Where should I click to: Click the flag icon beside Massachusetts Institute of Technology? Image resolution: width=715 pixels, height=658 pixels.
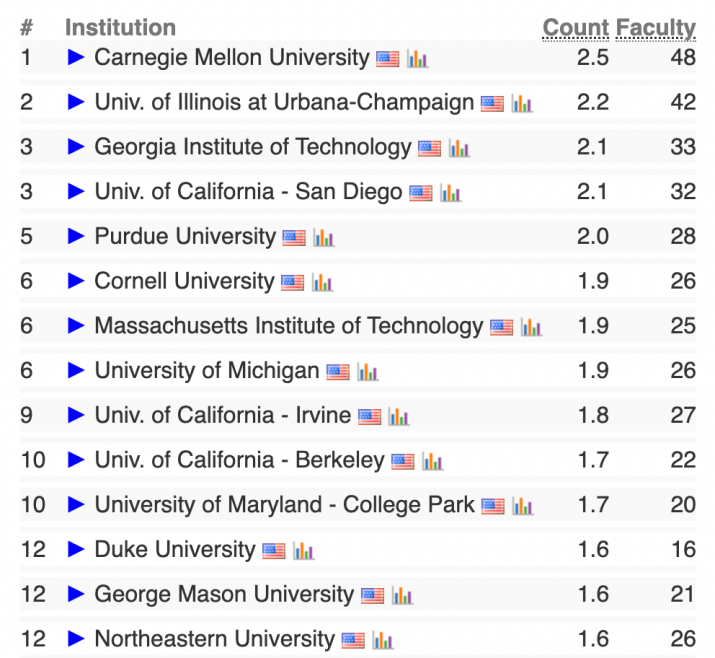coord(502,327)
